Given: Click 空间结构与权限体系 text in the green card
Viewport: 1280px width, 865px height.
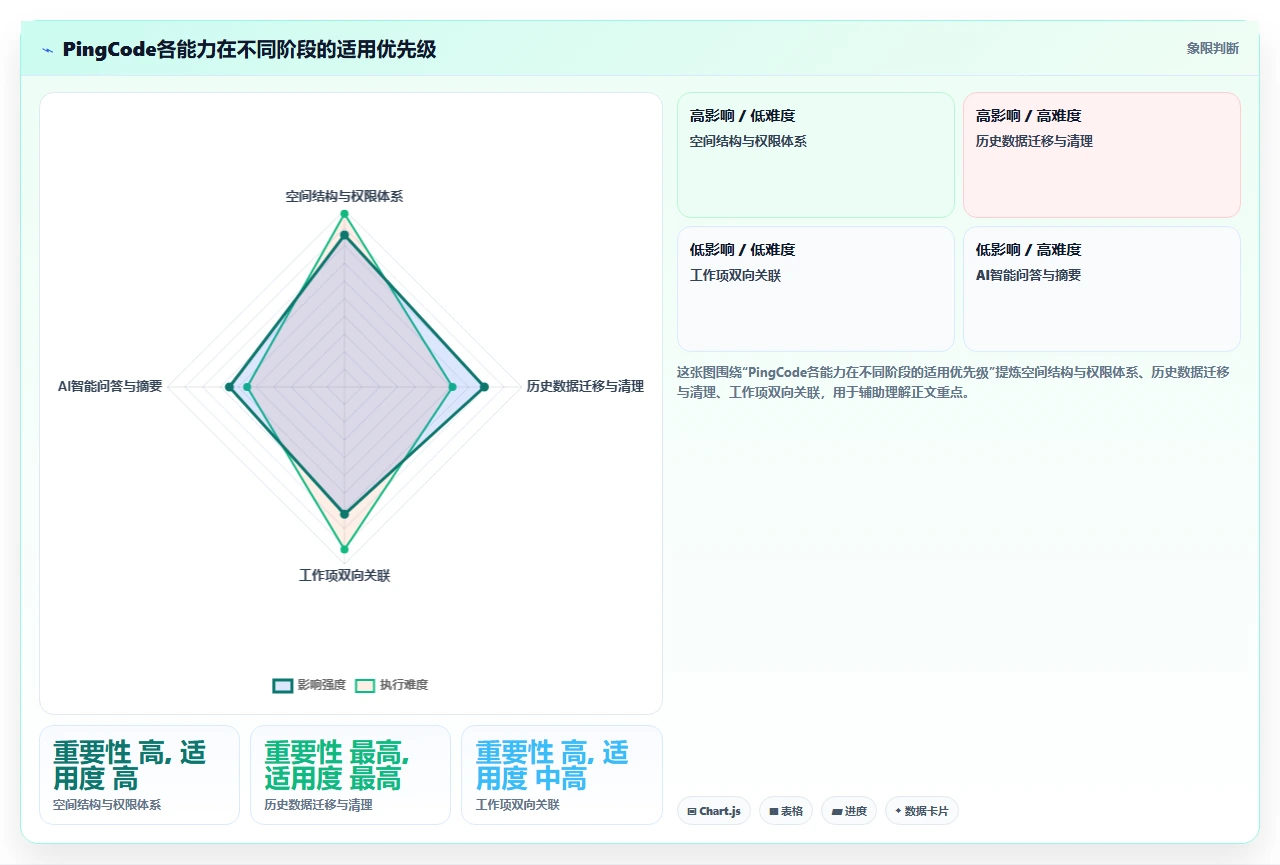Looking at the screenshot, I should click(x=748, y=142).
